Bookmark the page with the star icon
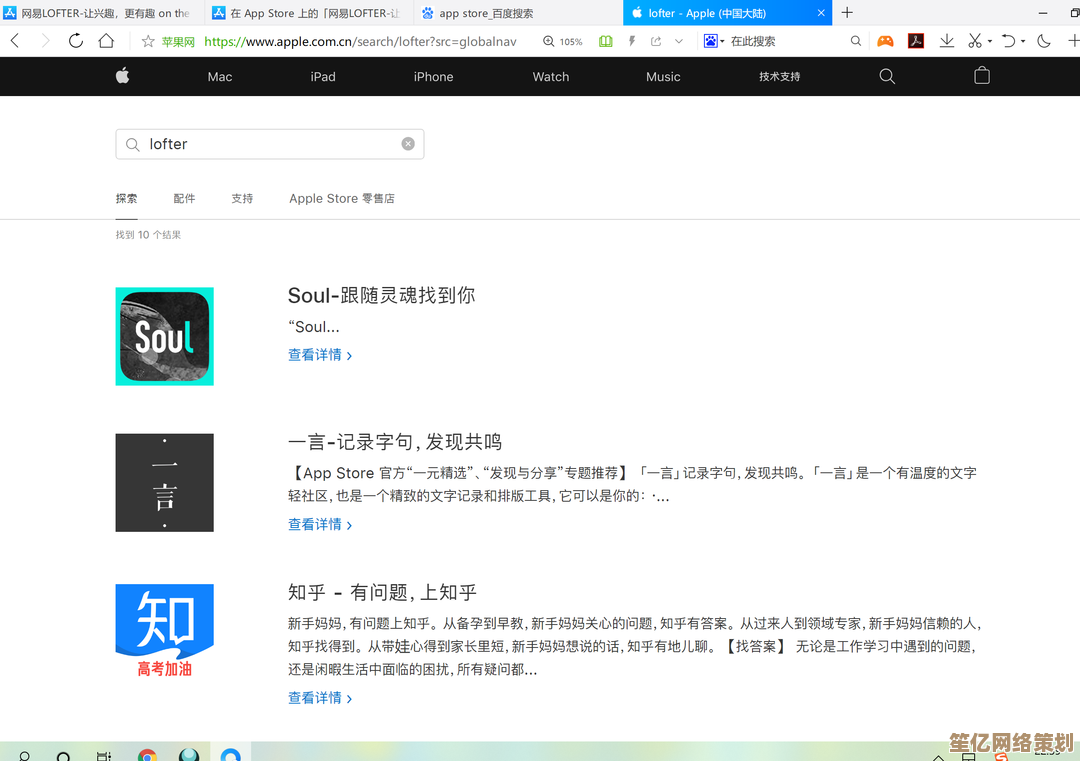Viewport: 1080px width, 761px height. point(147,41)
